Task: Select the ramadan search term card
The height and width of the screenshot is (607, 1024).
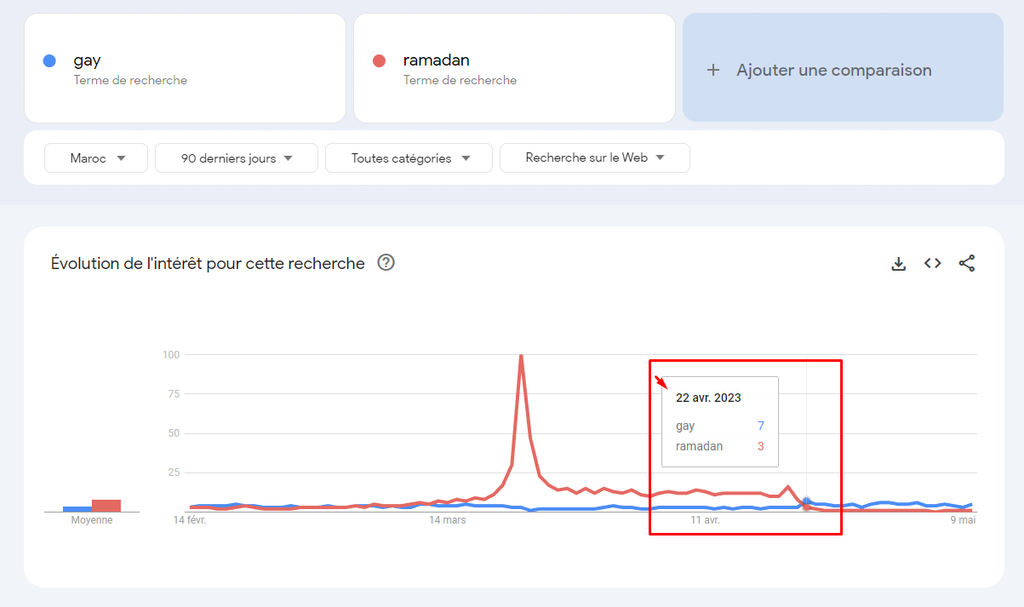Action: click(x=514, y=68)
